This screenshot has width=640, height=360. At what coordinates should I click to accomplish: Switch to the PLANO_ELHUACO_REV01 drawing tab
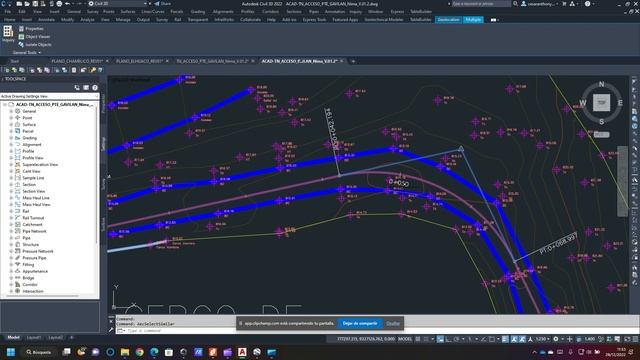pyautogui.click(x=139, y=61)
